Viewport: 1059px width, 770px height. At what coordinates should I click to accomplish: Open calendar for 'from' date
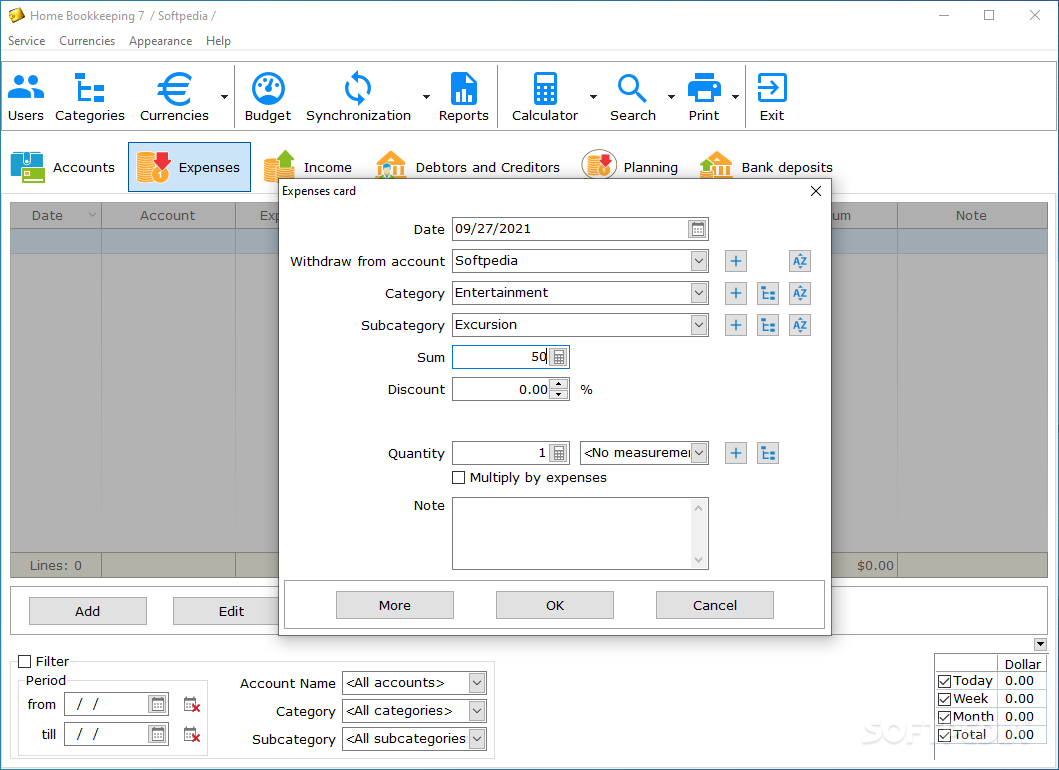tap(157, 704)
